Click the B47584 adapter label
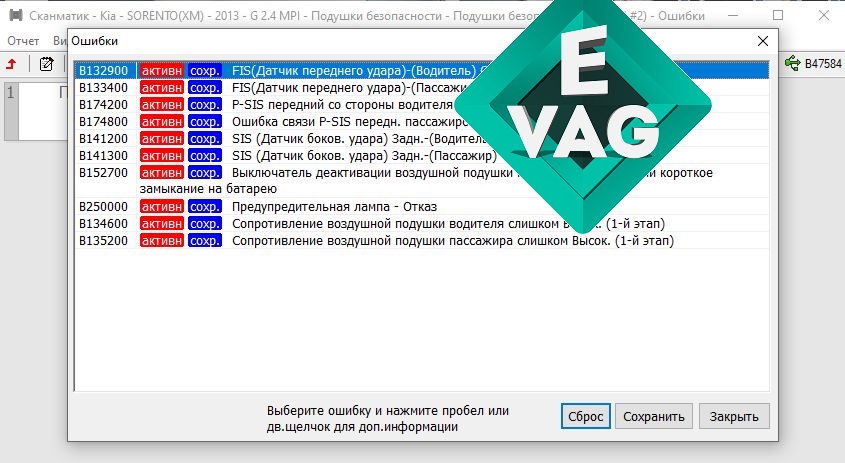The height and width of the screenshot is (463, 845). tap(823, 64)
